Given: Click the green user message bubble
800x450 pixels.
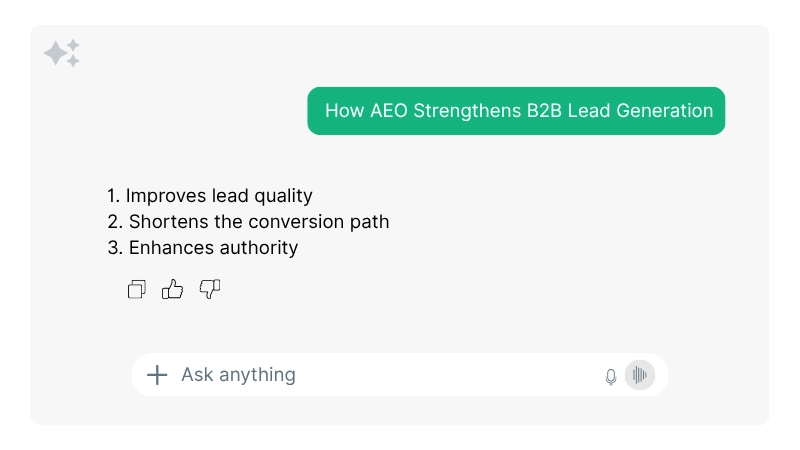Looking at the screenshot, I should (x=516, y=111).
